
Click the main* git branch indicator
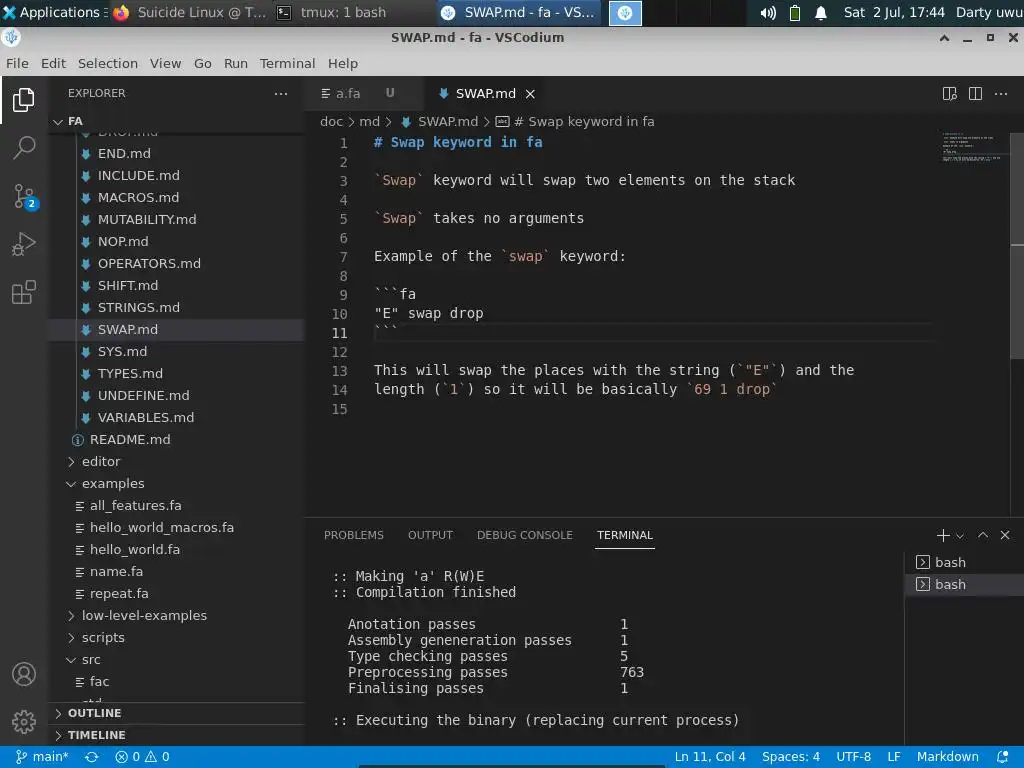tap(42, 757)
